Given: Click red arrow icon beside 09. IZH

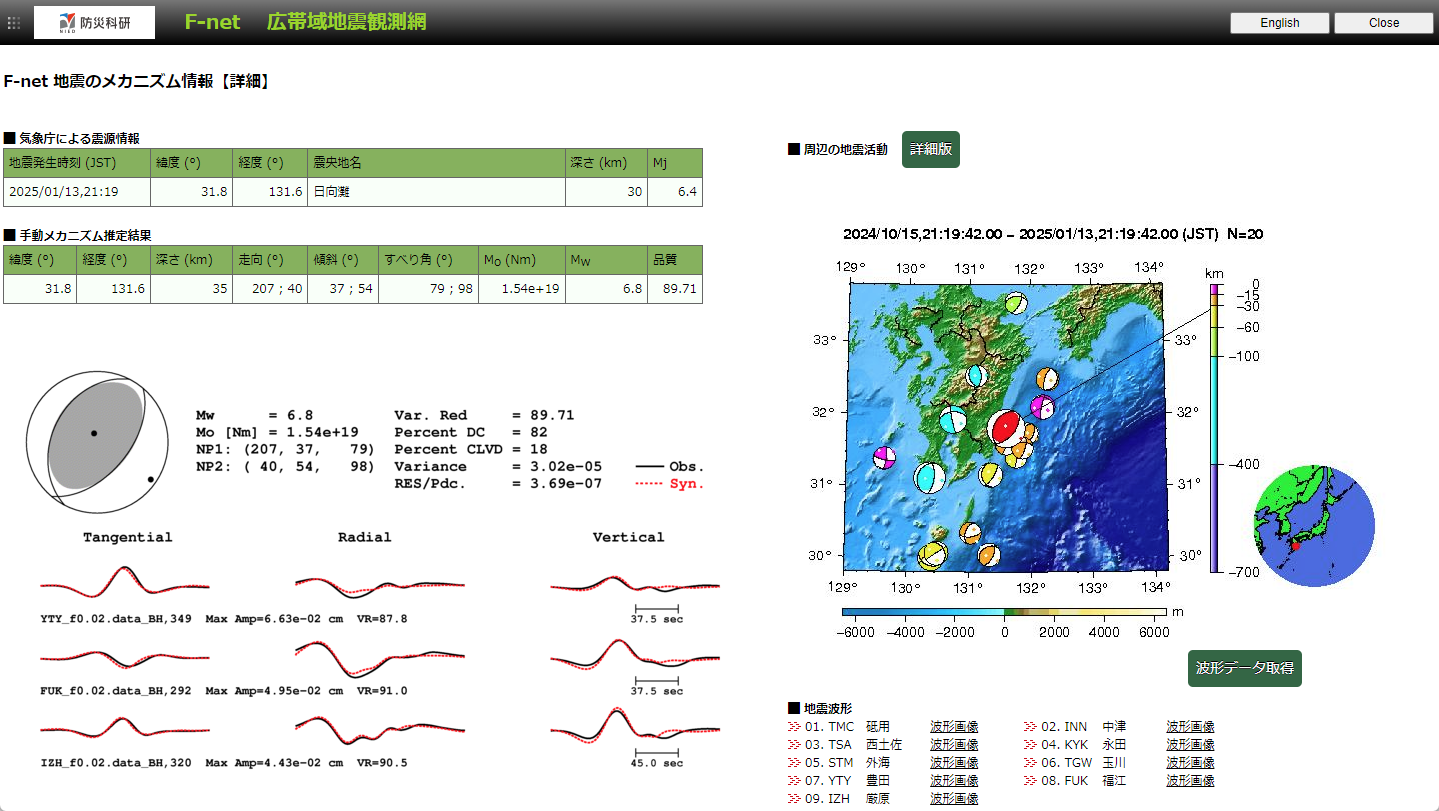Looking at the screenshot, I should pos(795,799).
